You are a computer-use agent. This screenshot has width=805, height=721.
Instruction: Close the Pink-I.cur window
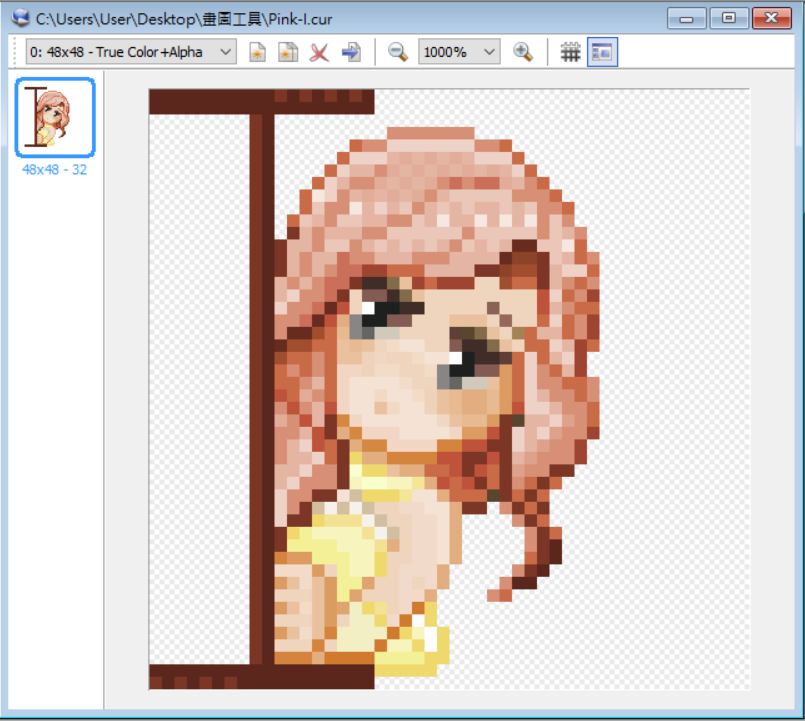pyautogui.click(x=772, y=19)
